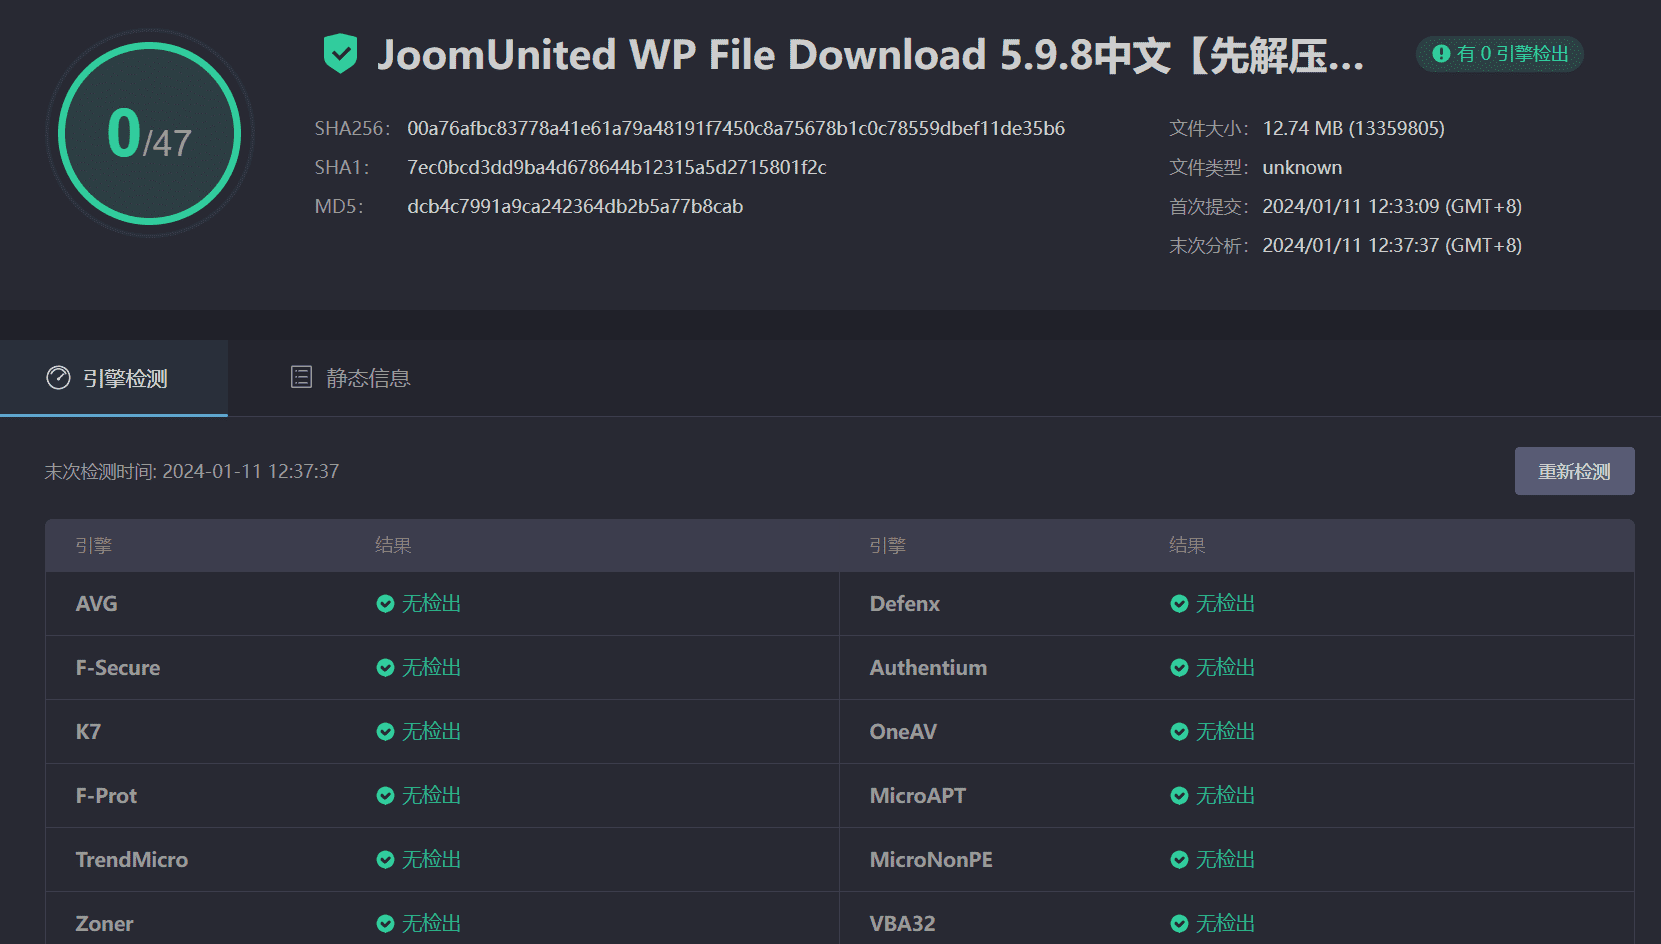The height and width of the screenshot is (944, 1661).
Task: Click the exclamation icon in 有 0 引擎检出 badge
Action: point(1441,54)
